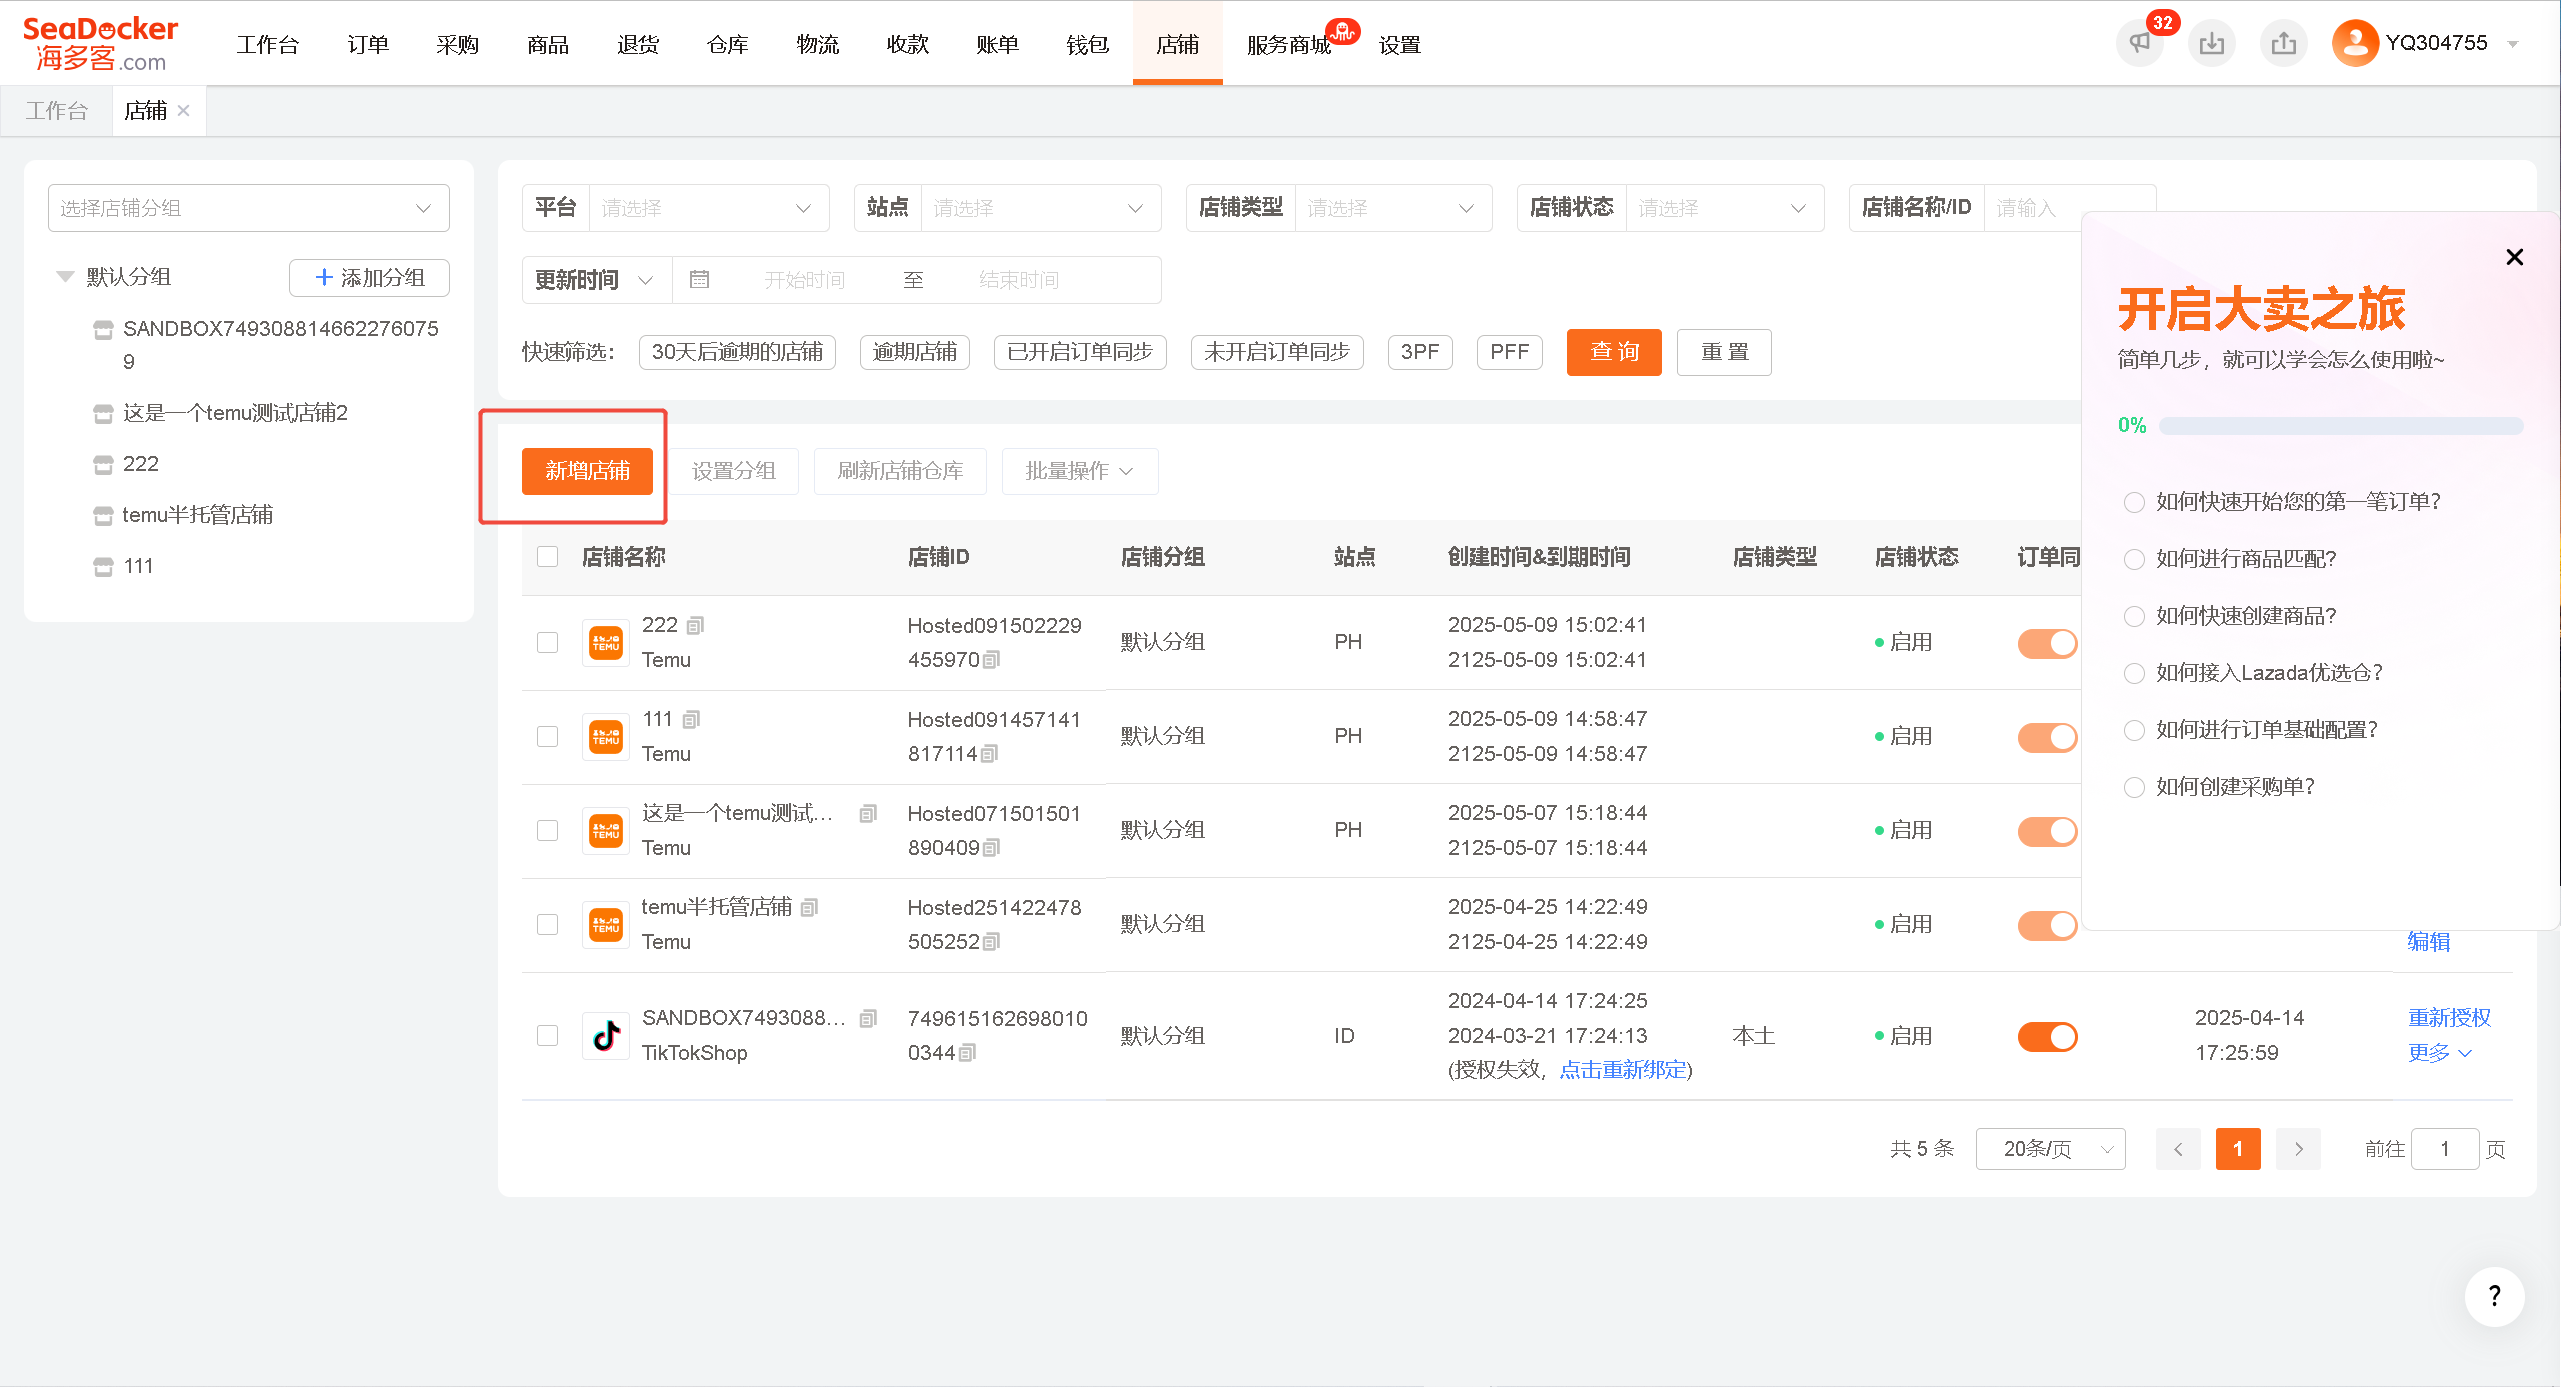The image size is (2561, 1387).
Task: Copy store ID ending 817114
Action: click(989, 754)
